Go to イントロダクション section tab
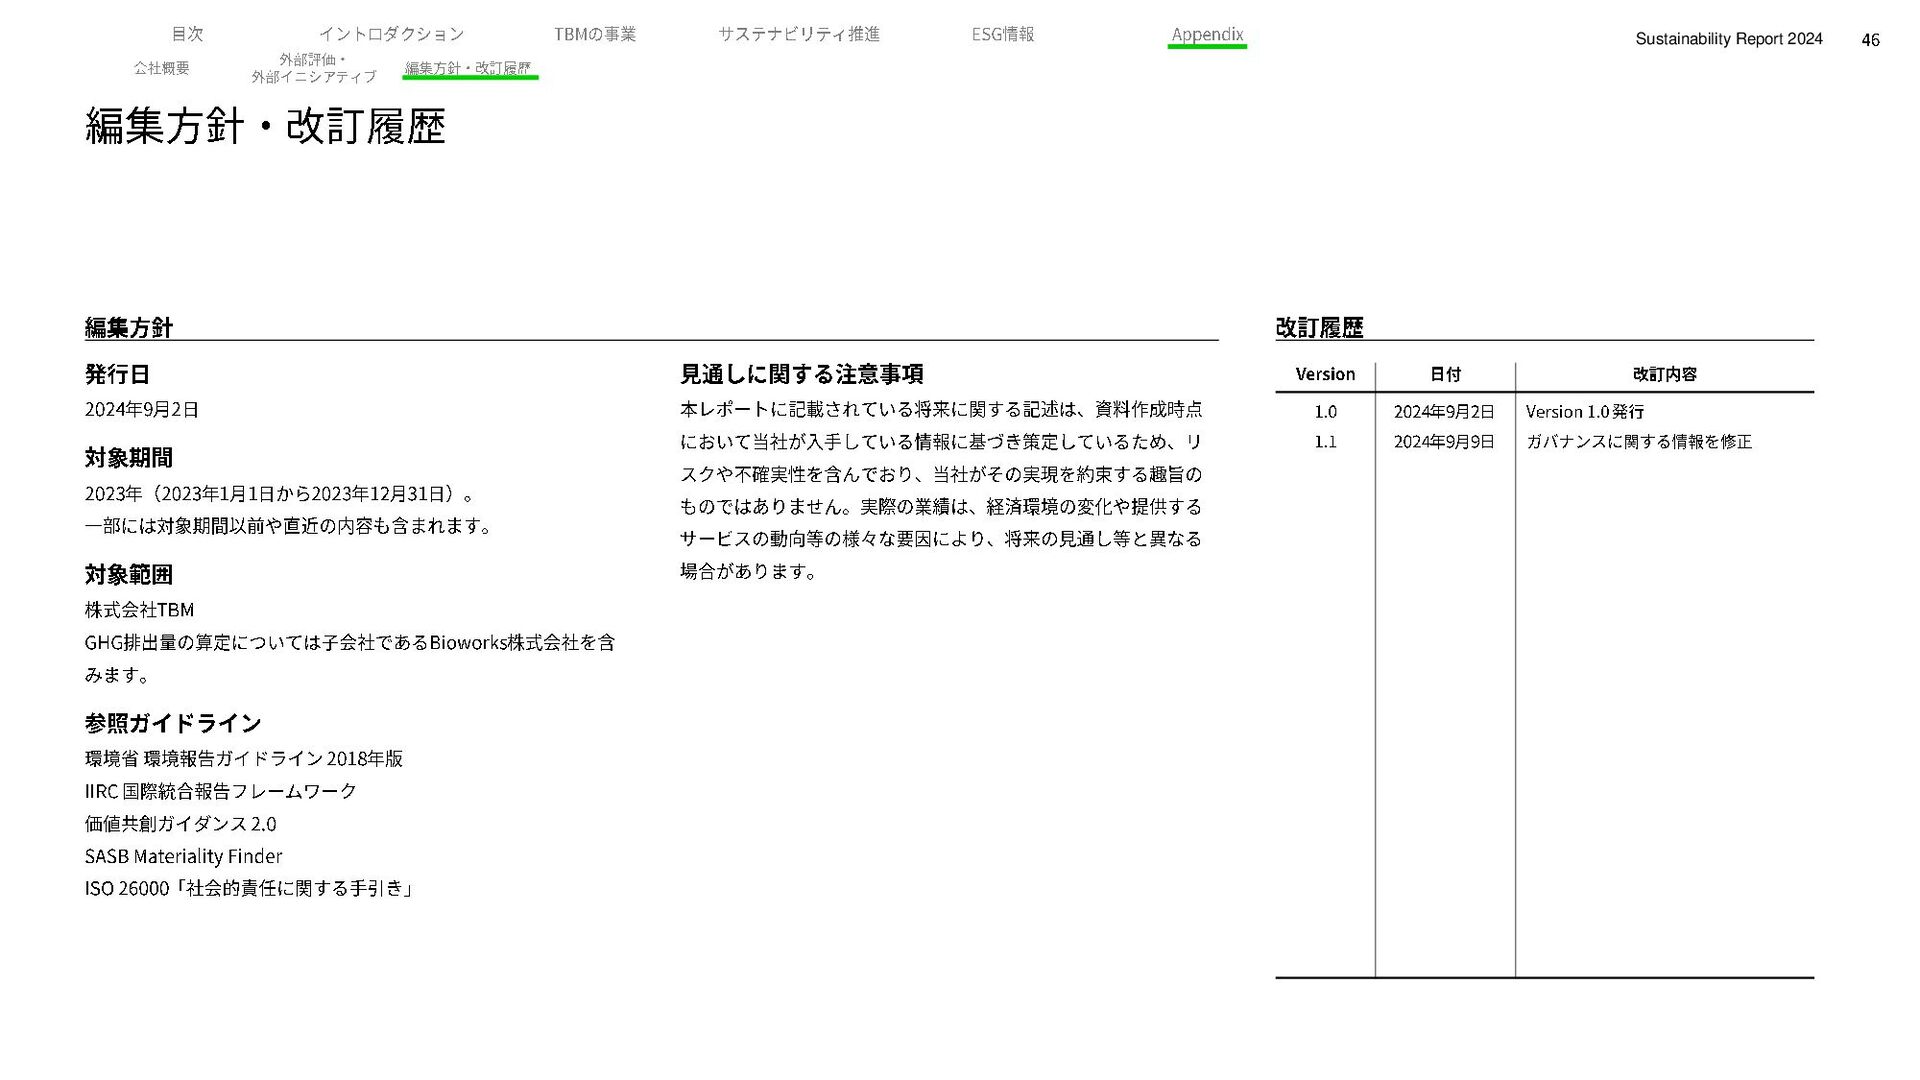The width and height of the screenshot is (1920, 1080). 391,34
